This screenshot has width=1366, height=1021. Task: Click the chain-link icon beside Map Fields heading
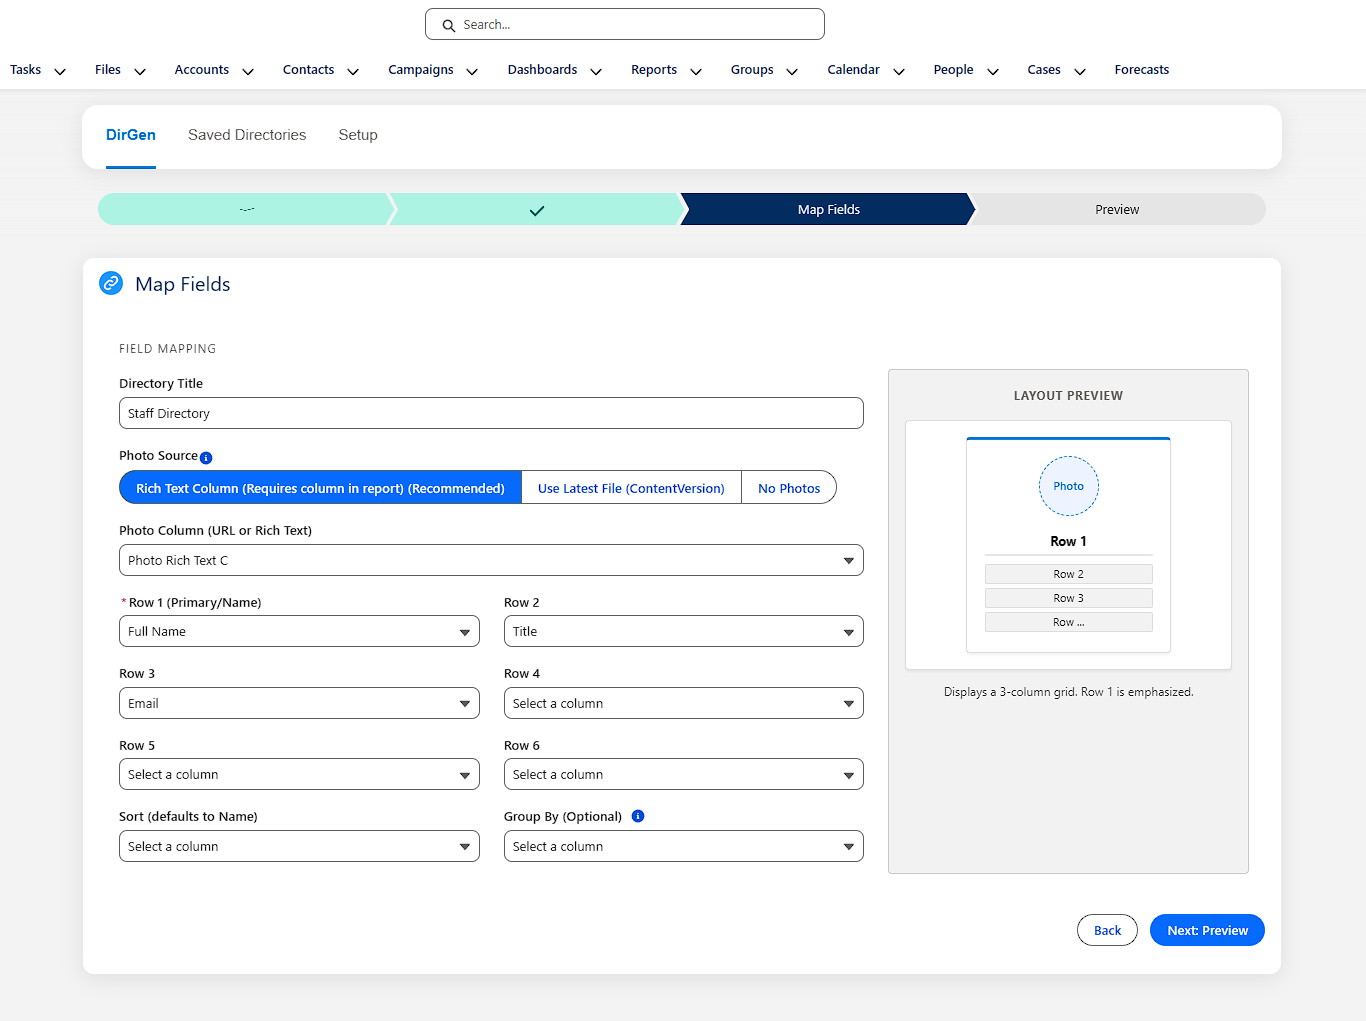pos(111,283)
